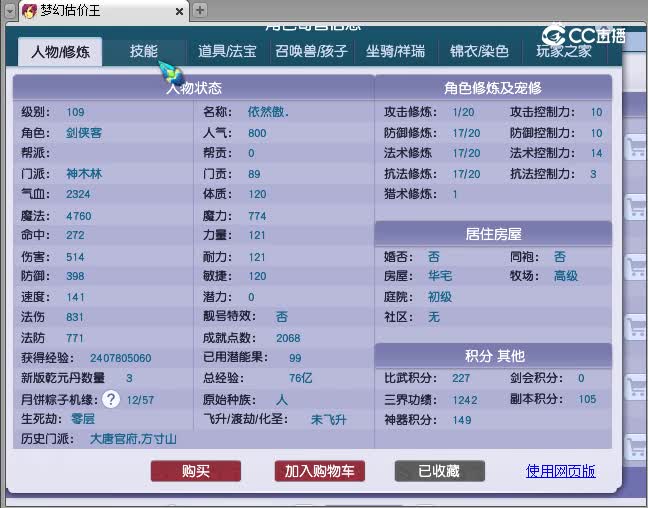Screen dimensions: 648x508
Task: Open the tab list dropdown arrow
Action: 10,11
